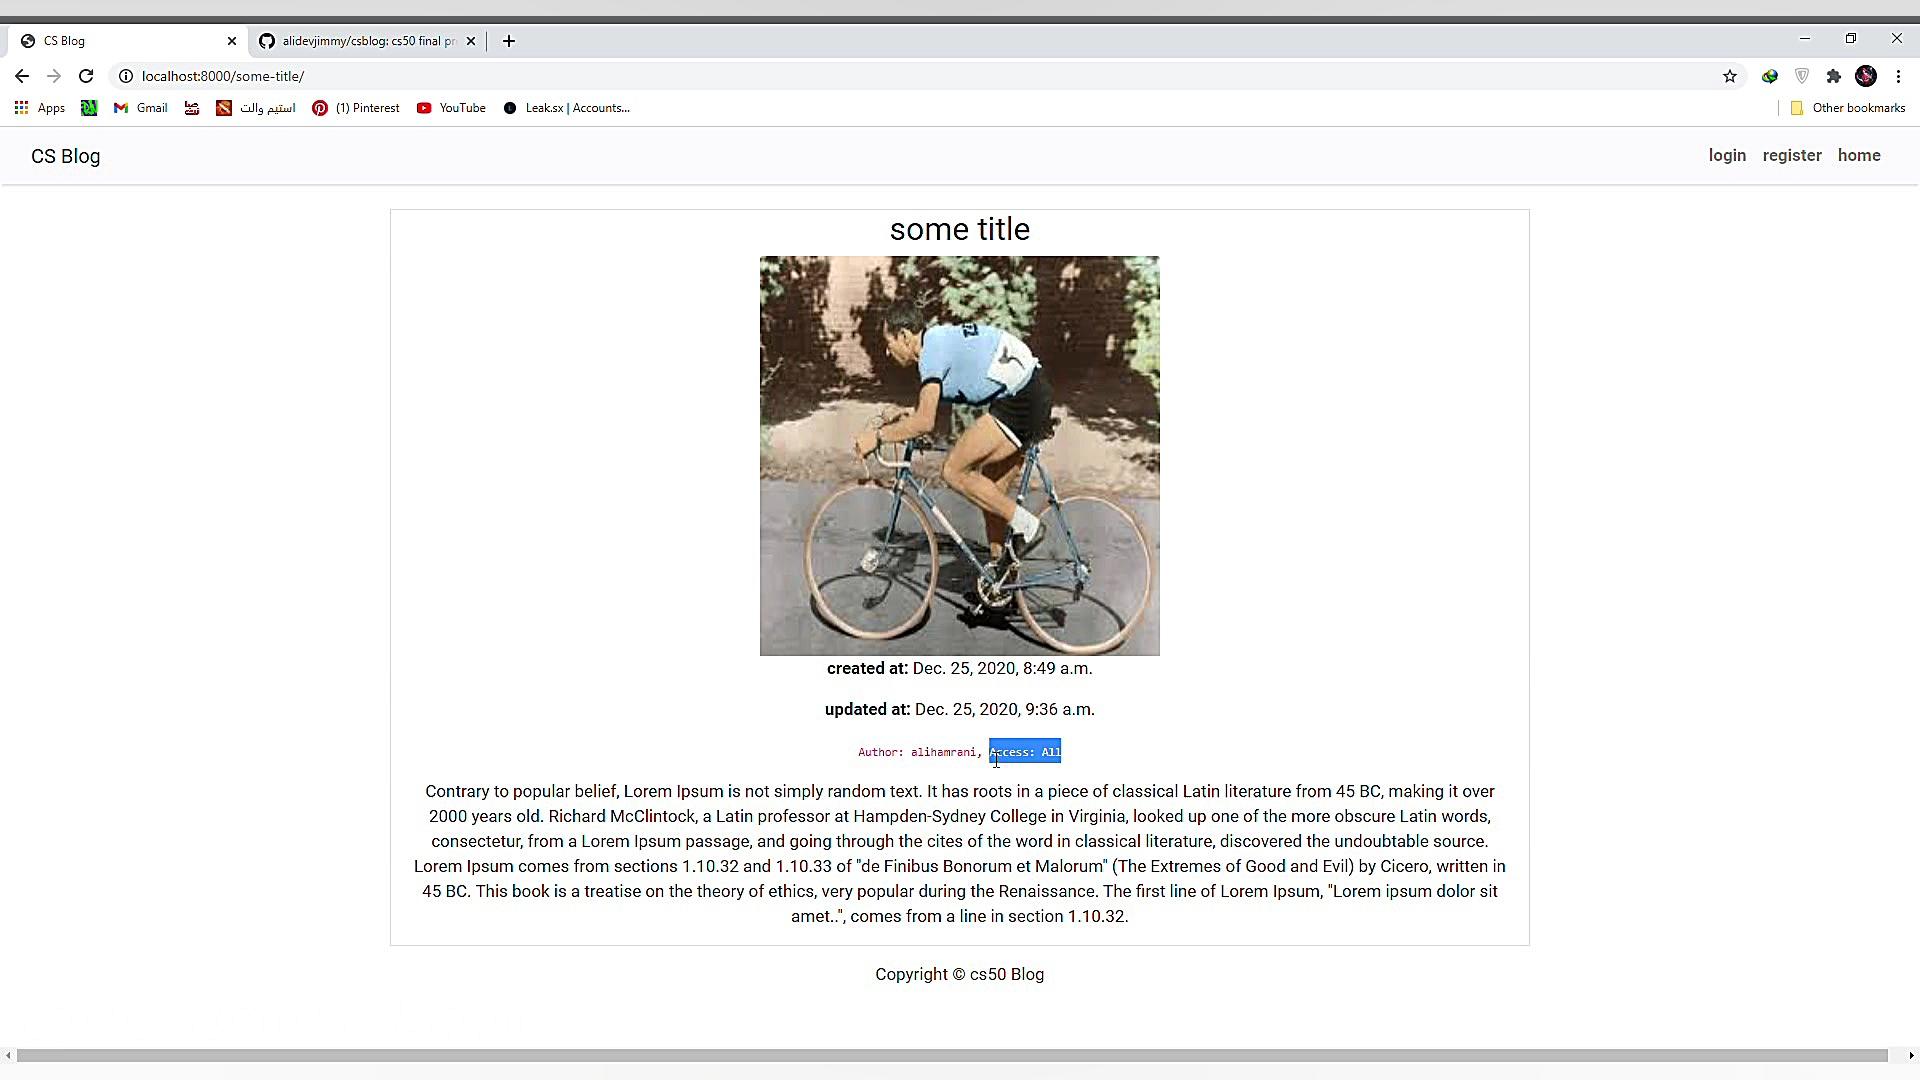Click the login link in the navbar
Viewport: 1920px width, 1080px height.
(x=1727, y=155)
